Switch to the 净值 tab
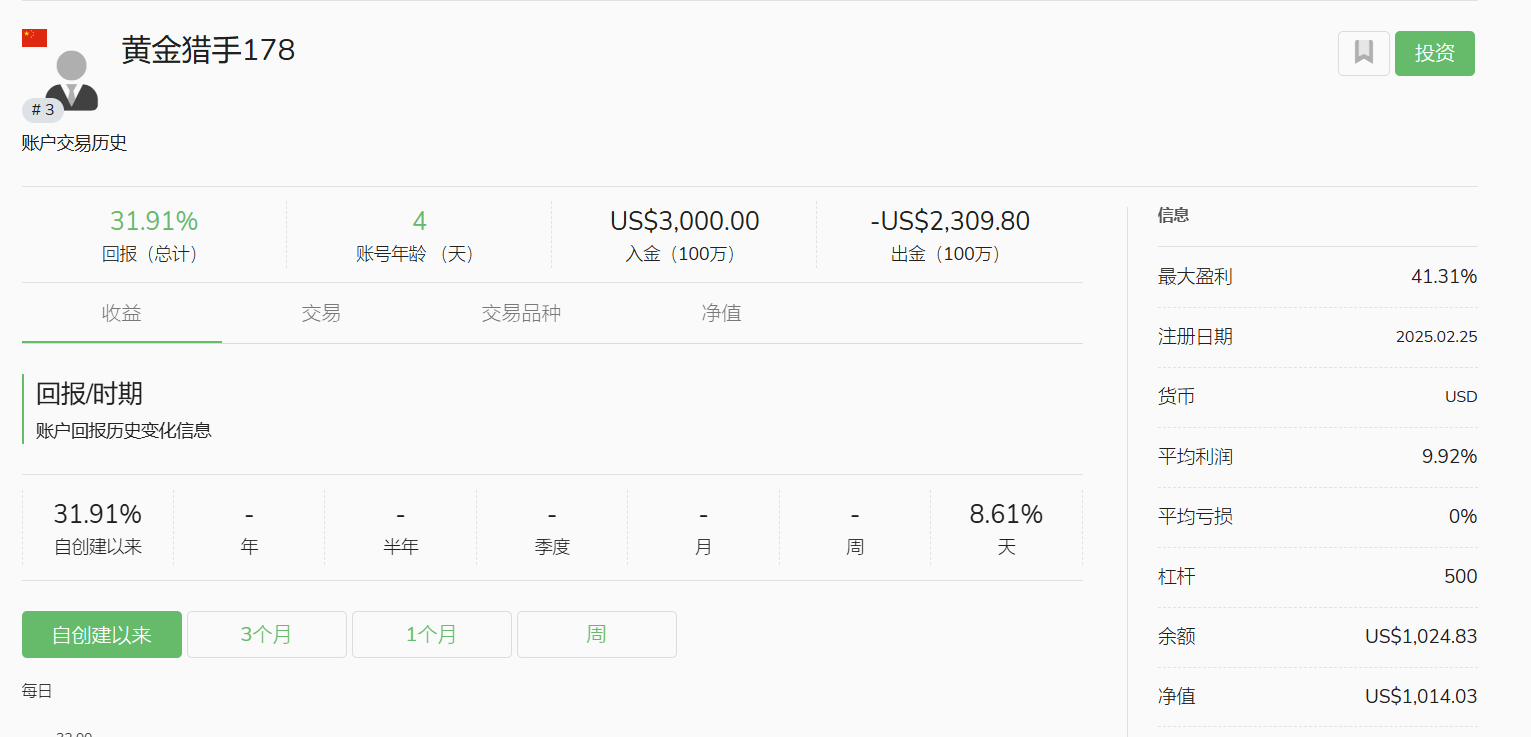The height and width of the screenshot is (737, 1531). pyautogui.click(x=721, y=313)
